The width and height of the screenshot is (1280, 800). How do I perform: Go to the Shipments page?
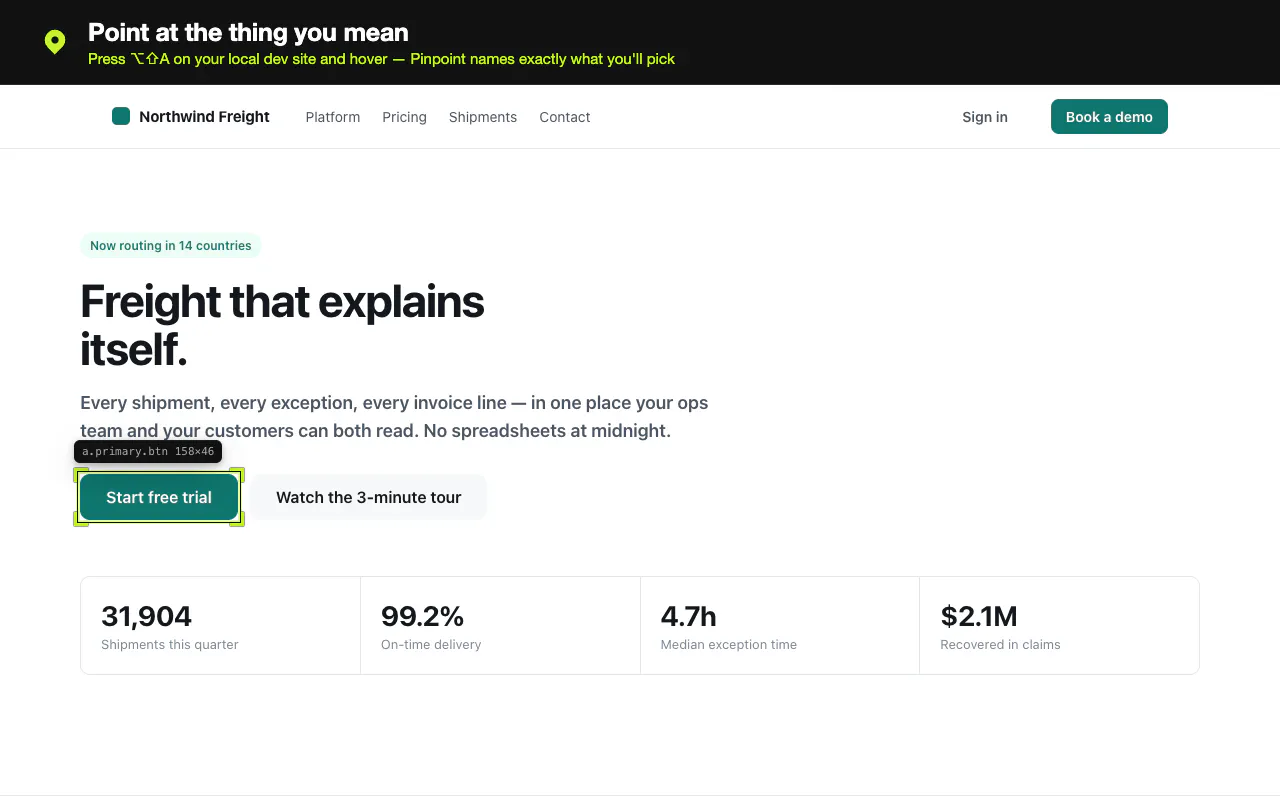coord(483,117)
